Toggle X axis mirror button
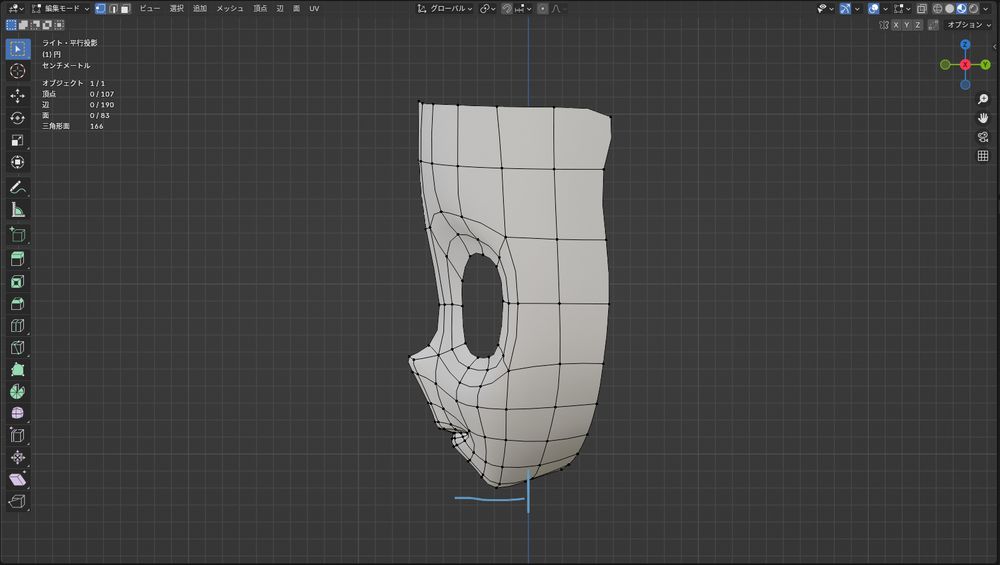The image size is (1000, 565). coord(896,24)
